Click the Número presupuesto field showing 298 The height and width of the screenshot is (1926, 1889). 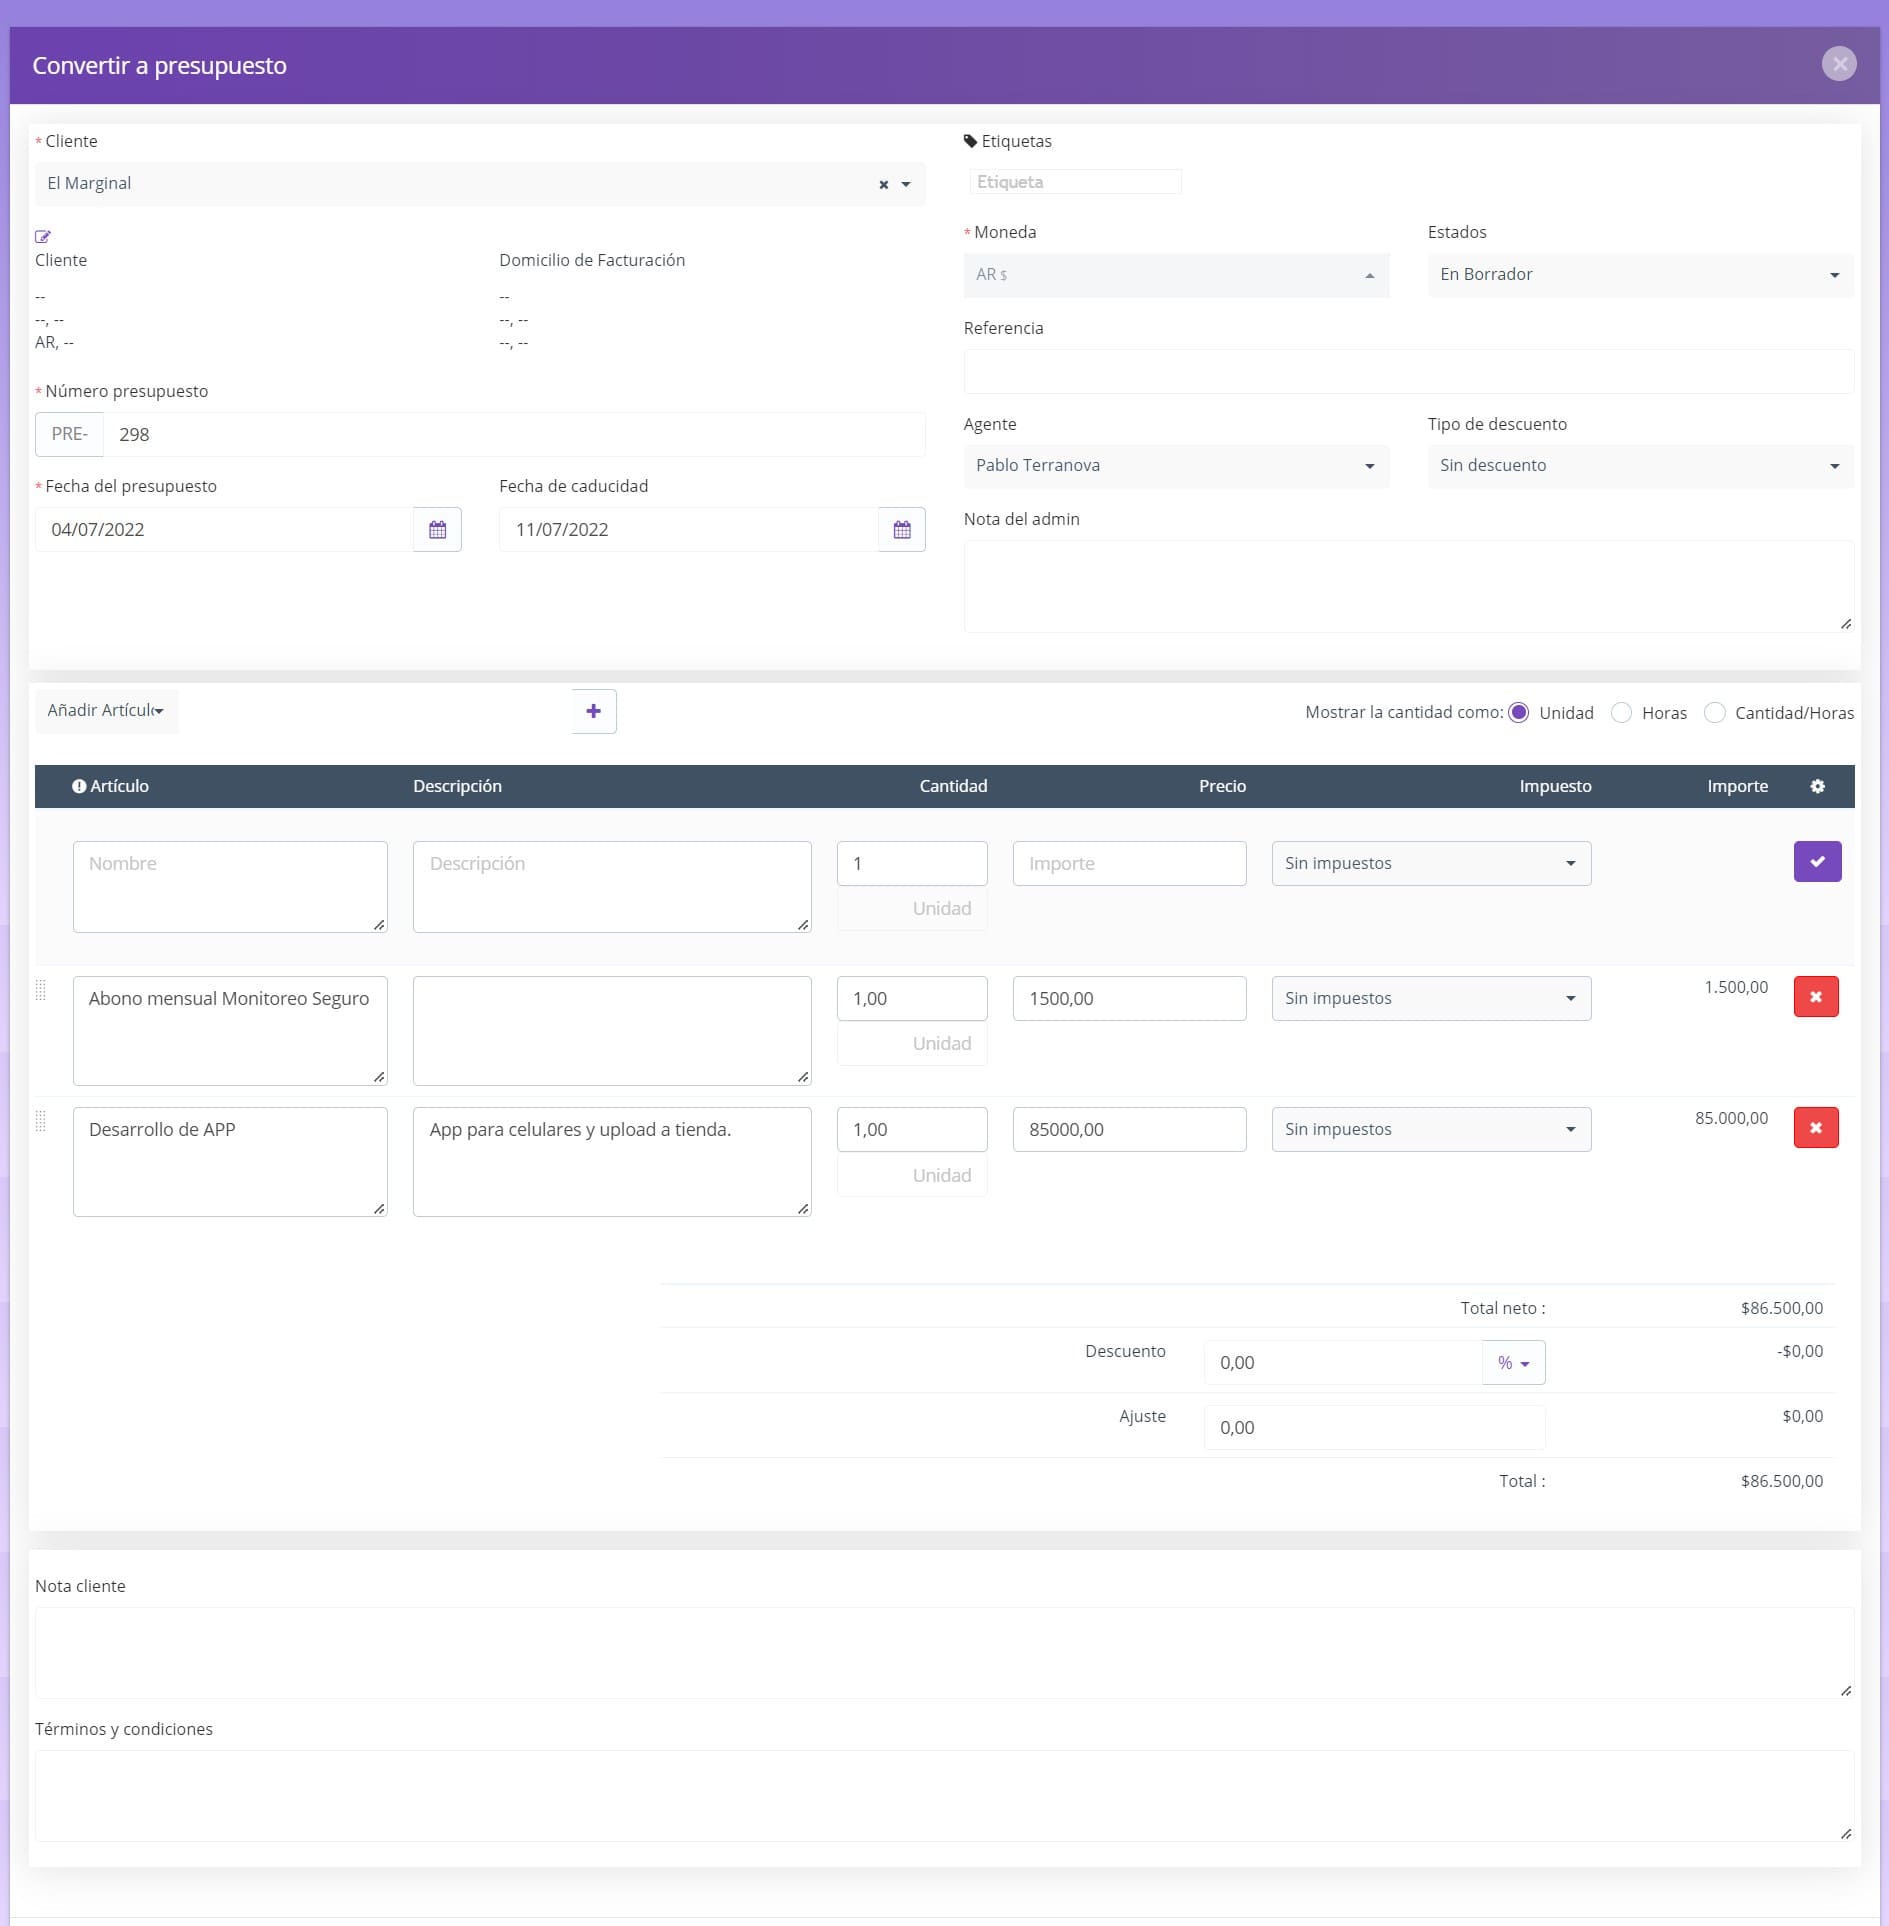(514, 434)
